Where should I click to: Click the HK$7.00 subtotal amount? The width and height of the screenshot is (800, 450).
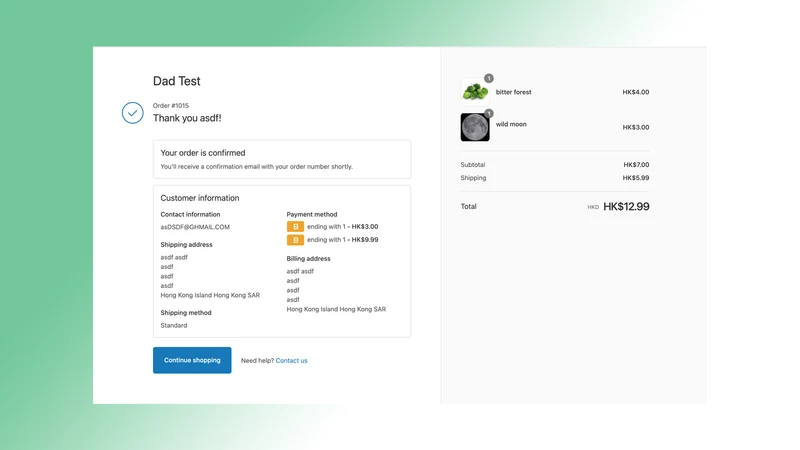pyautogui.click(x=636, y=165)
